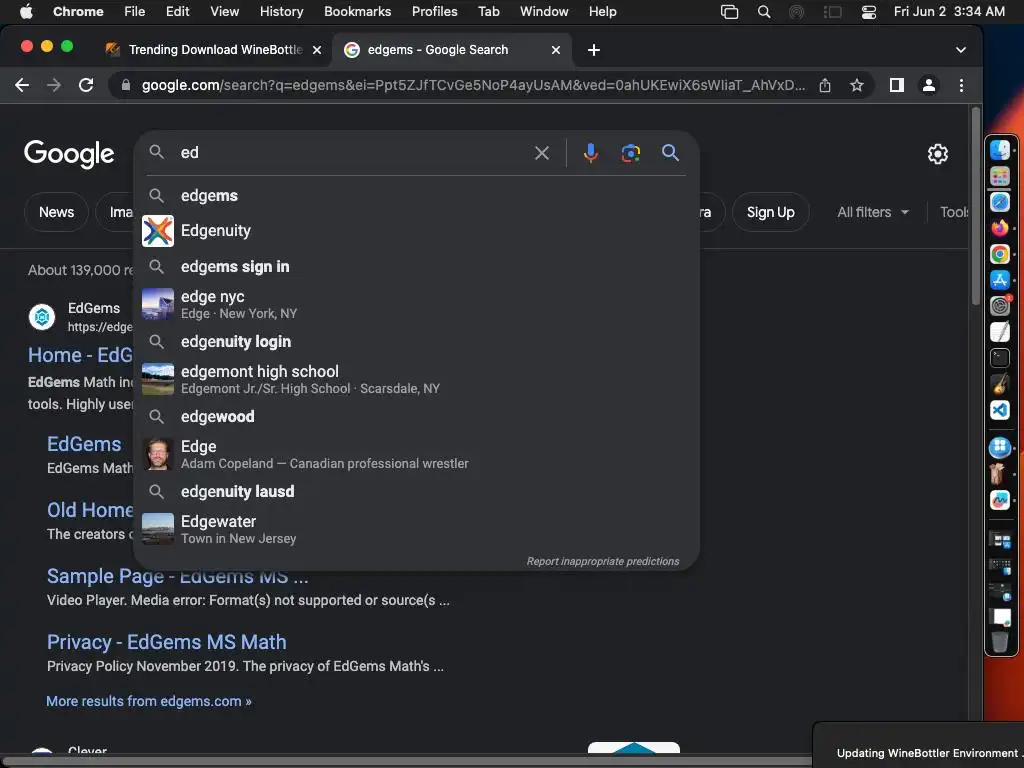Viewport: 1024px width, 768px height.
Task: Click the Edgenuity logo thumbnail
Action: 158,231
